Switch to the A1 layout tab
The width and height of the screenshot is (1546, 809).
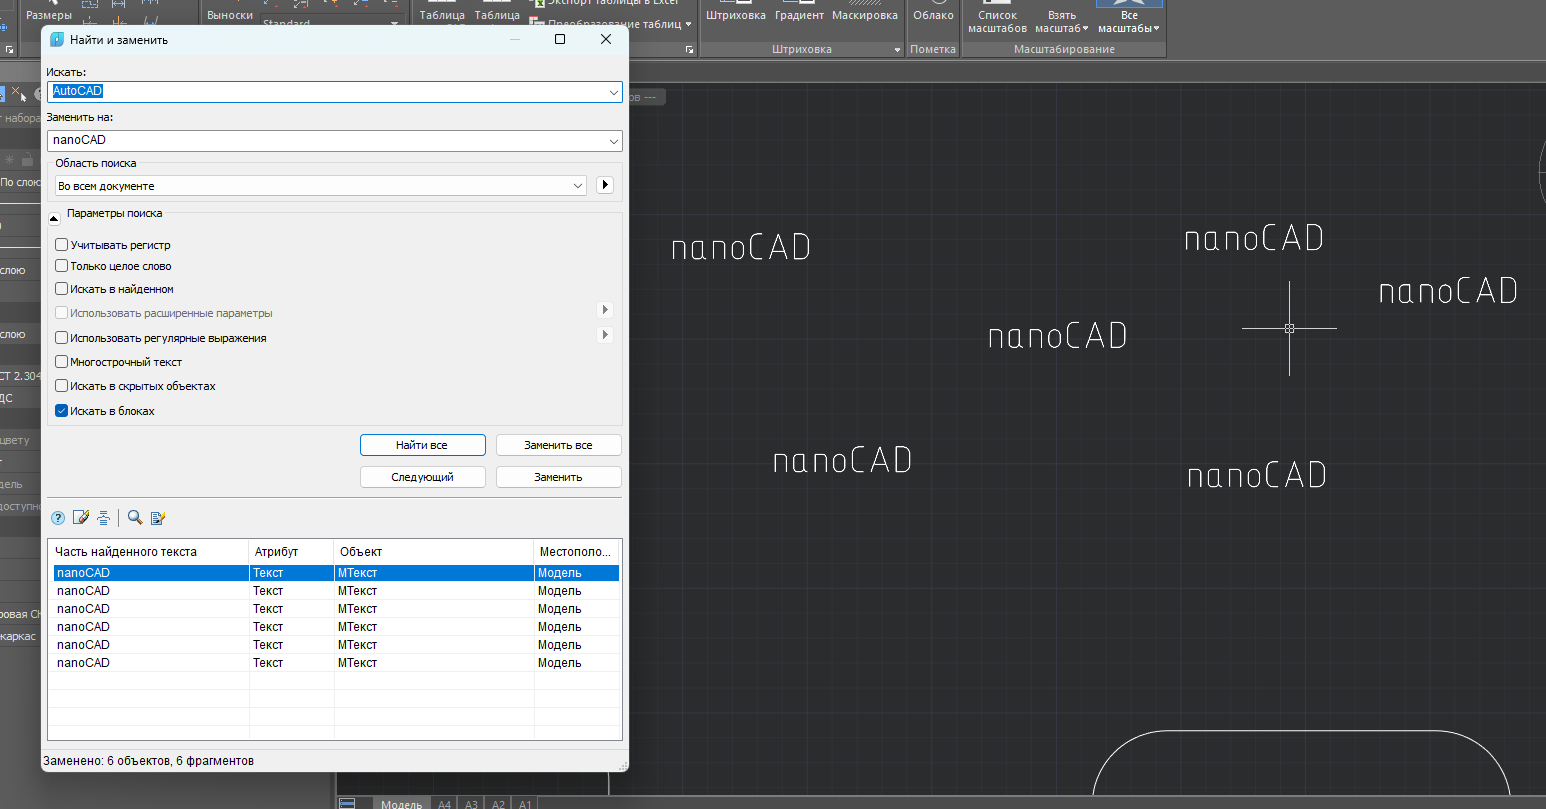pos(526,803)
